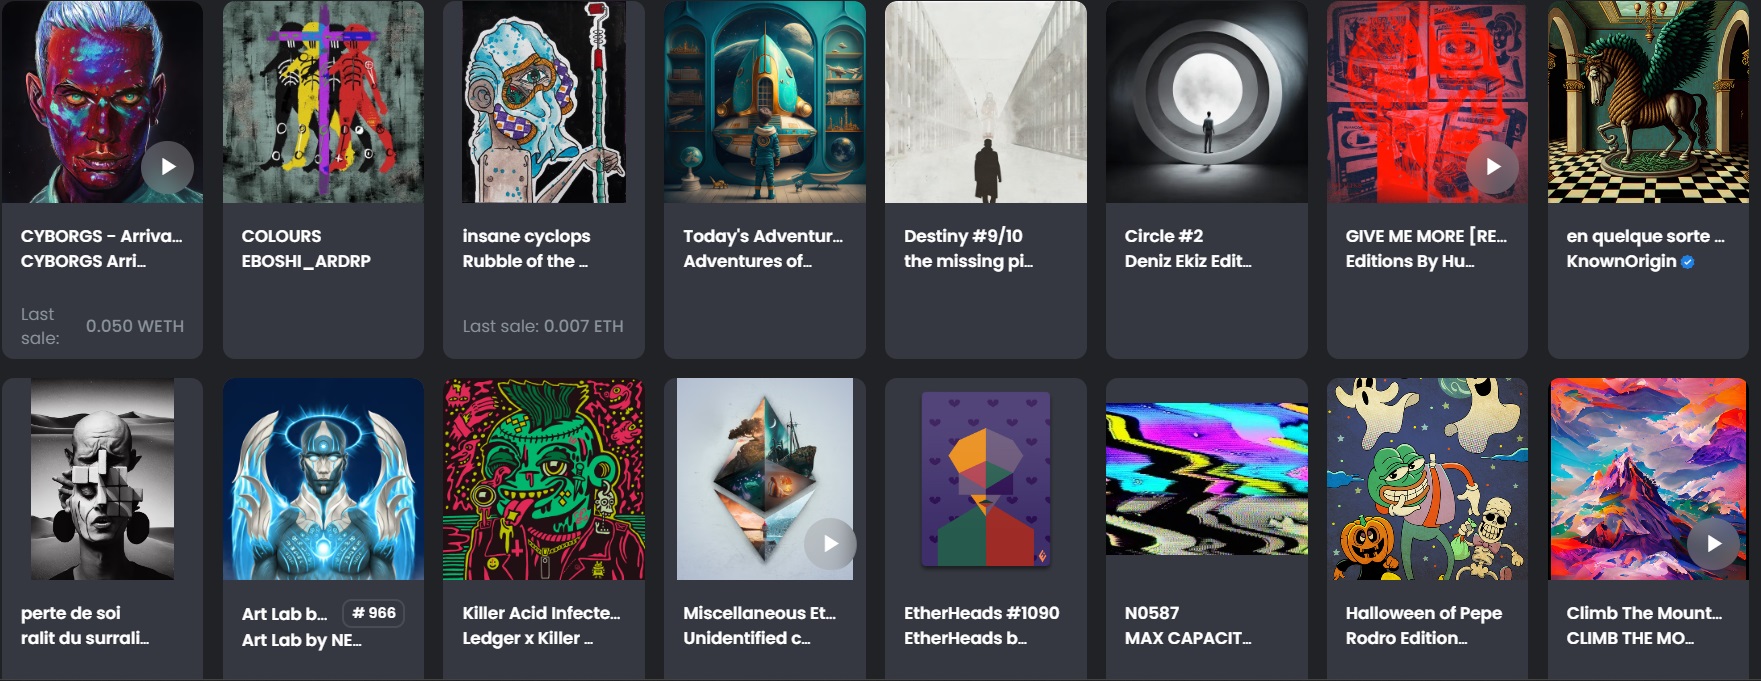
Task: Open the perte de soi portrait
Action: pyautogui.click(x=102, y=479)
